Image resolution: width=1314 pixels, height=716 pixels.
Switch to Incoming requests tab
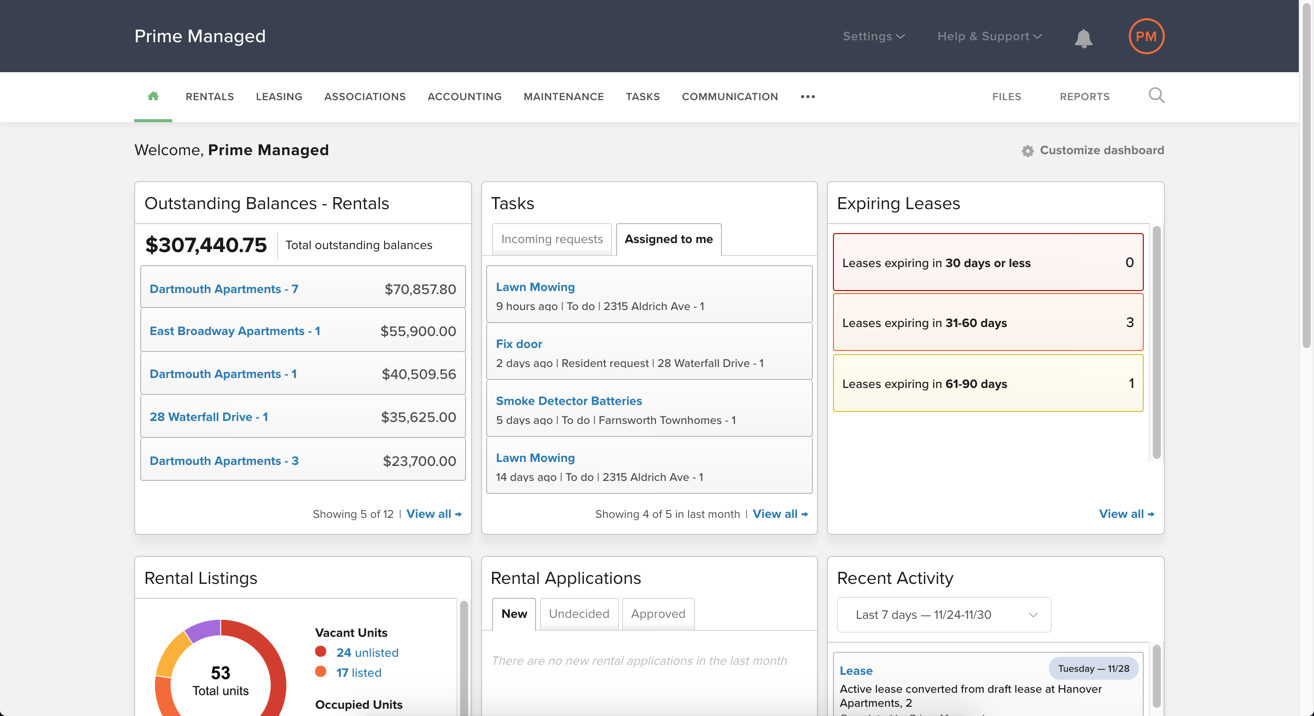pos(552,239)
